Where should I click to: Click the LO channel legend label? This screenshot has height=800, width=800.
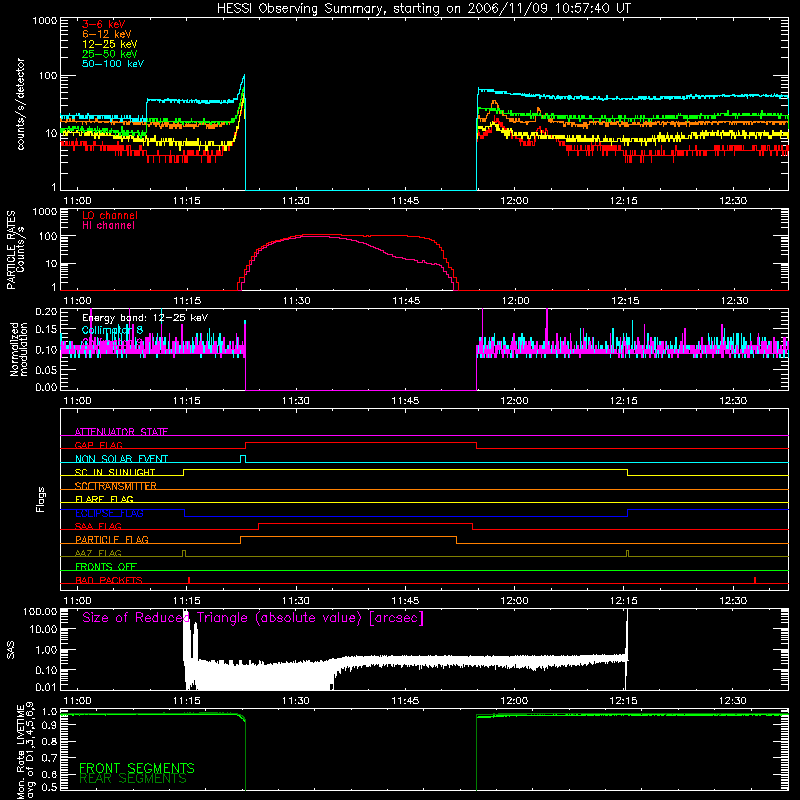point(110,215)
